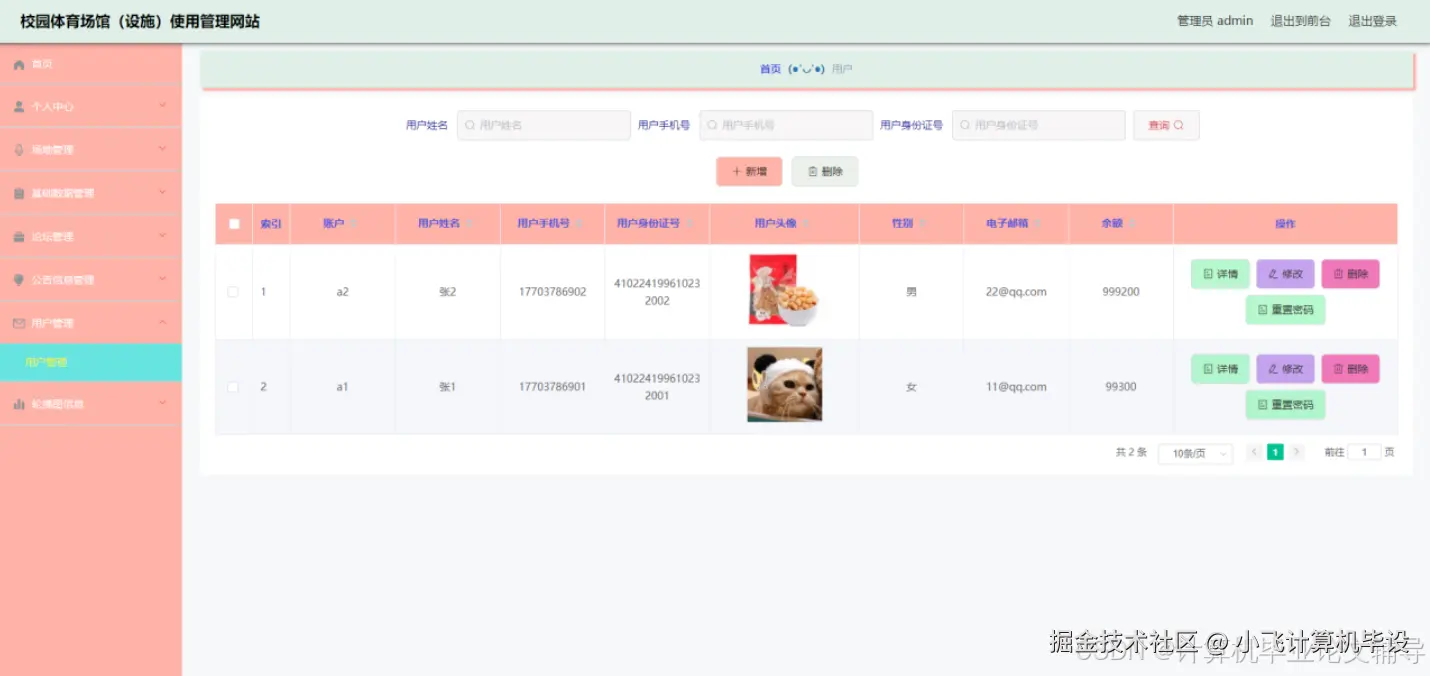Click account cell a1
The width and height of the screenshot is (1430, 676).
click(x=342, y=387)
